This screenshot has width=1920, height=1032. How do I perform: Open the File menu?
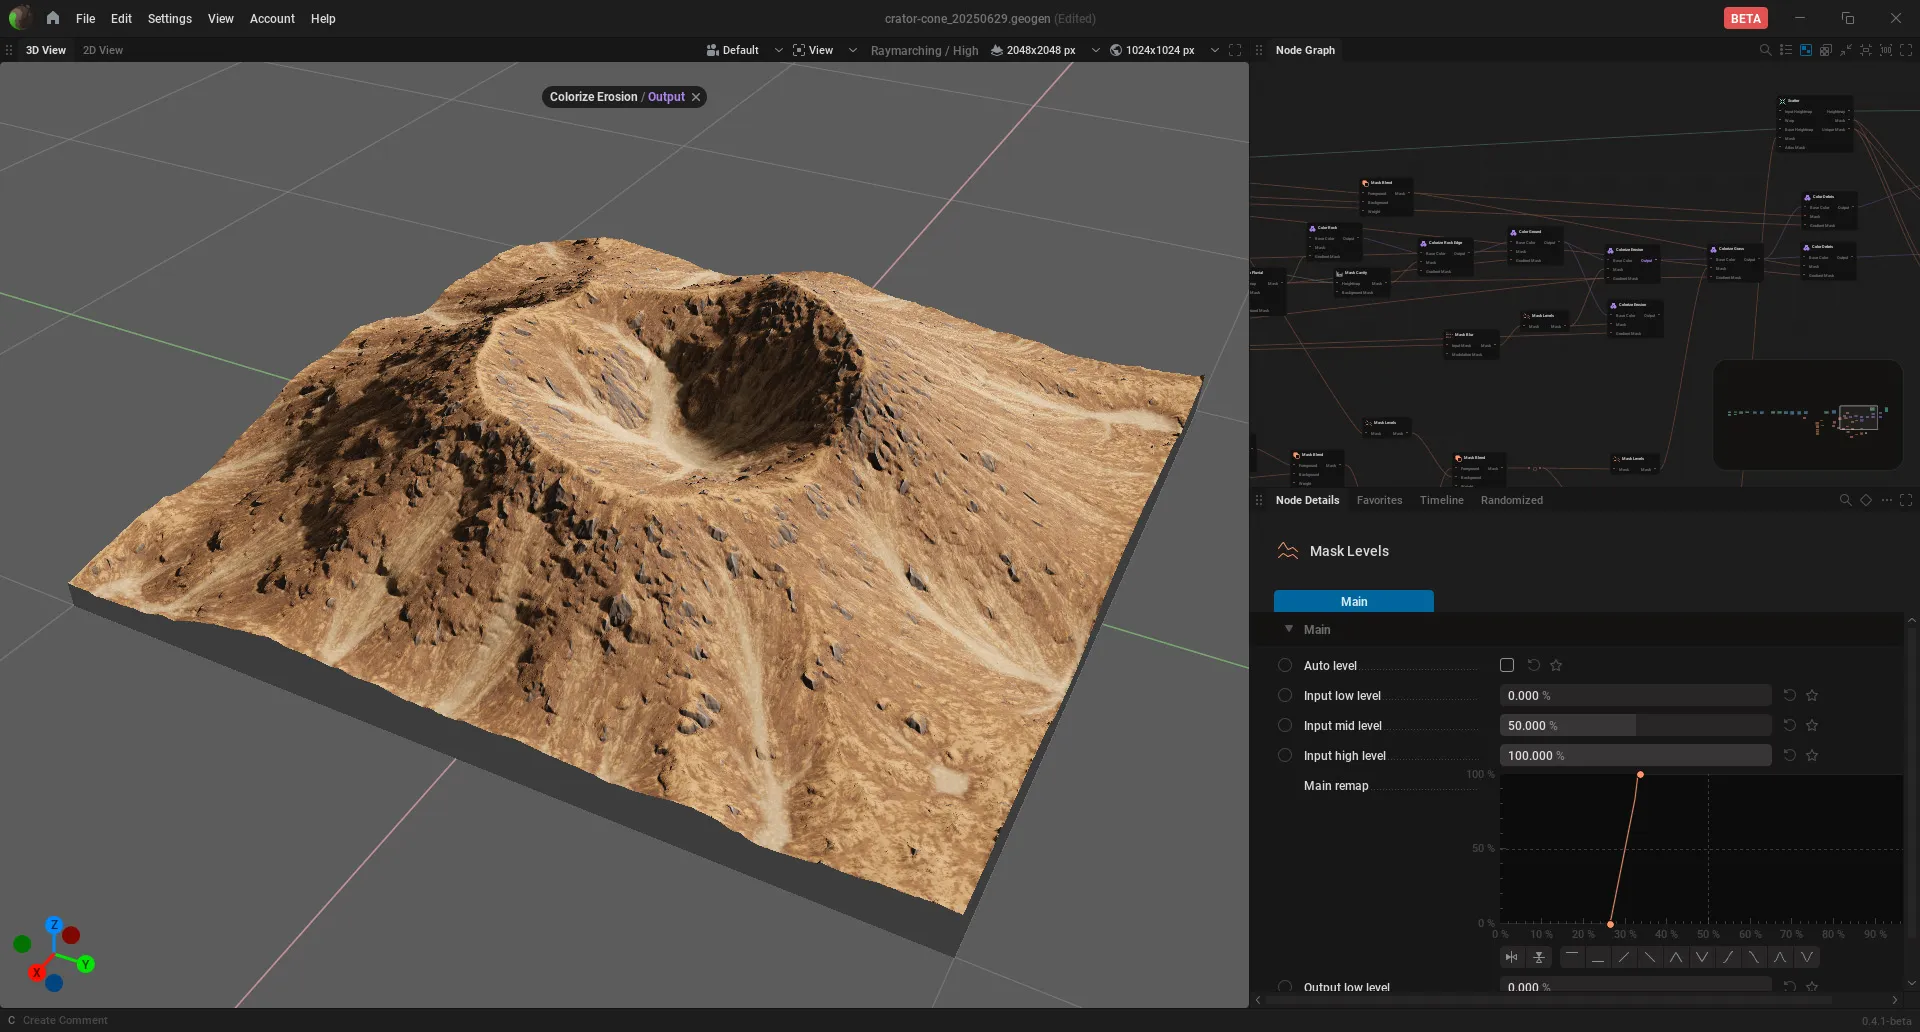point(86,18)
